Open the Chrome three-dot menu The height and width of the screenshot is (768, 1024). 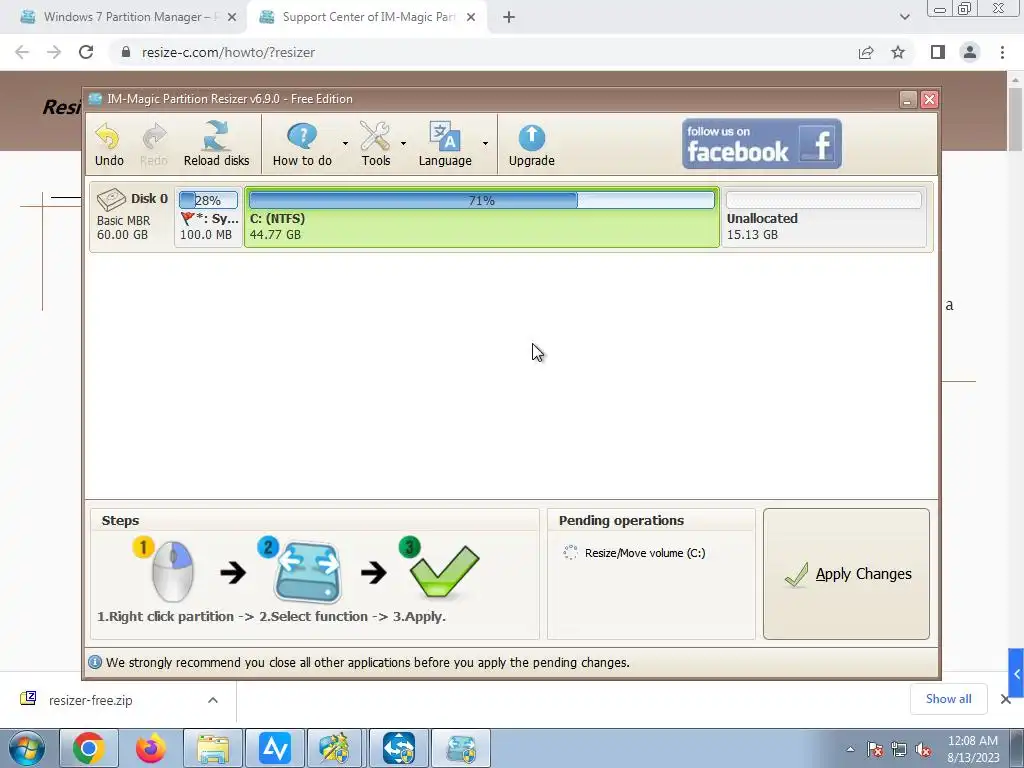(1002, 52)
